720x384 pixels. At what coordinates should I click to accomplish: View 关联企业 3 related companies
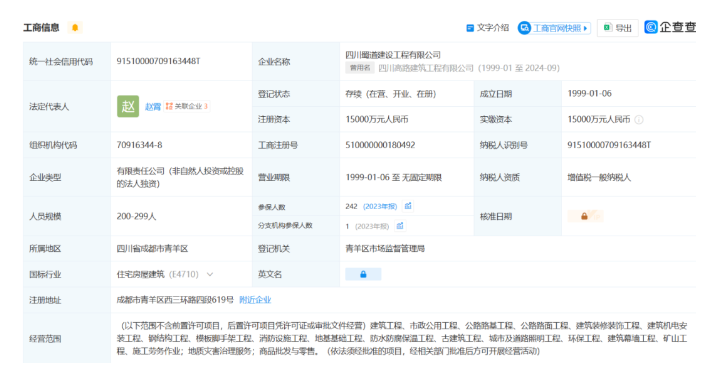(x=187, y=107)
